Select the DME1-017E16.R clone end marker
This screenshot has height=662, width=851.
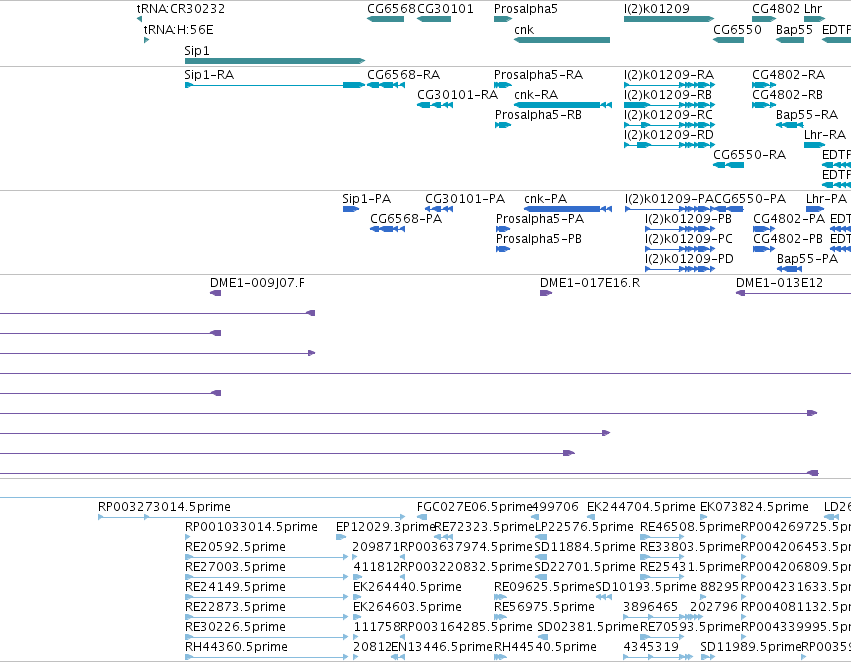pos(545,293)
